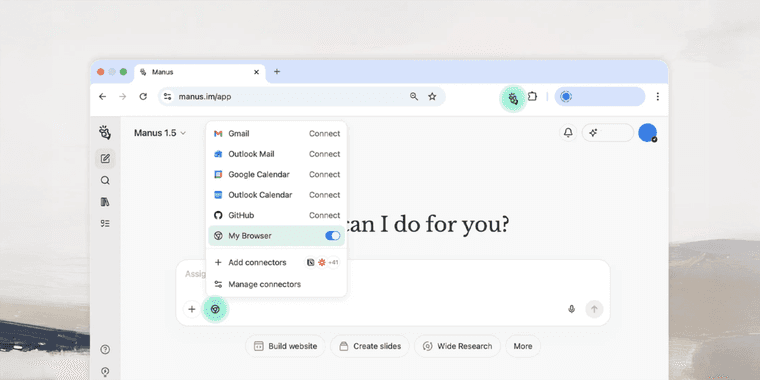Screen dimensions: 760x380
Task: Open the user profile avatar
Action: [x=648, y=133]
